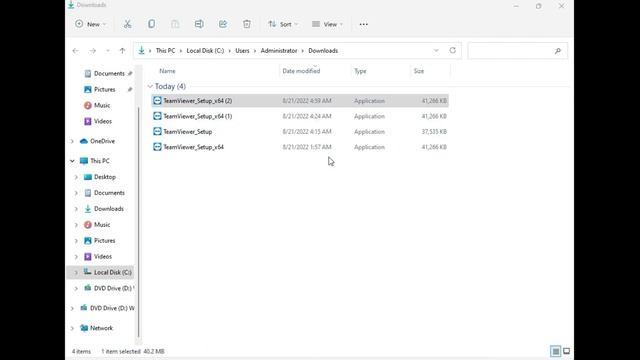640x360 pixels.
Task: Open the New item dropdown
Action: 91,24
